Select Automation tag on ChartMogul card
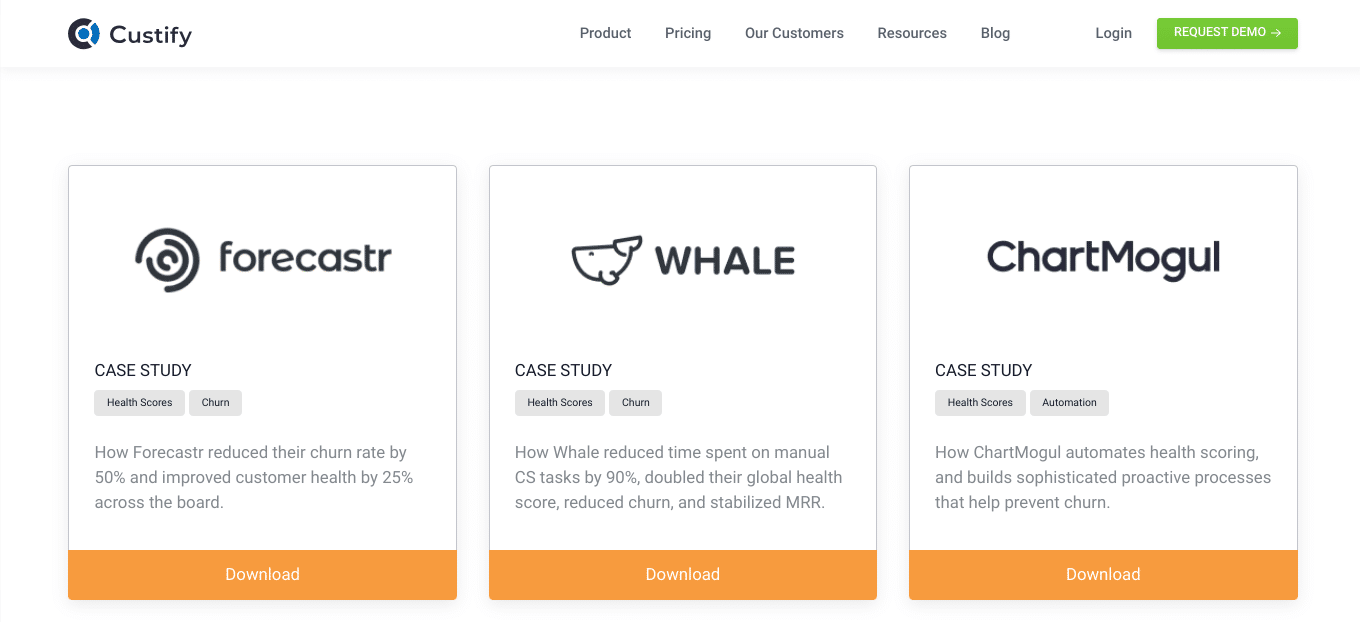1360x622 pixels. [x=1069, y=403]
